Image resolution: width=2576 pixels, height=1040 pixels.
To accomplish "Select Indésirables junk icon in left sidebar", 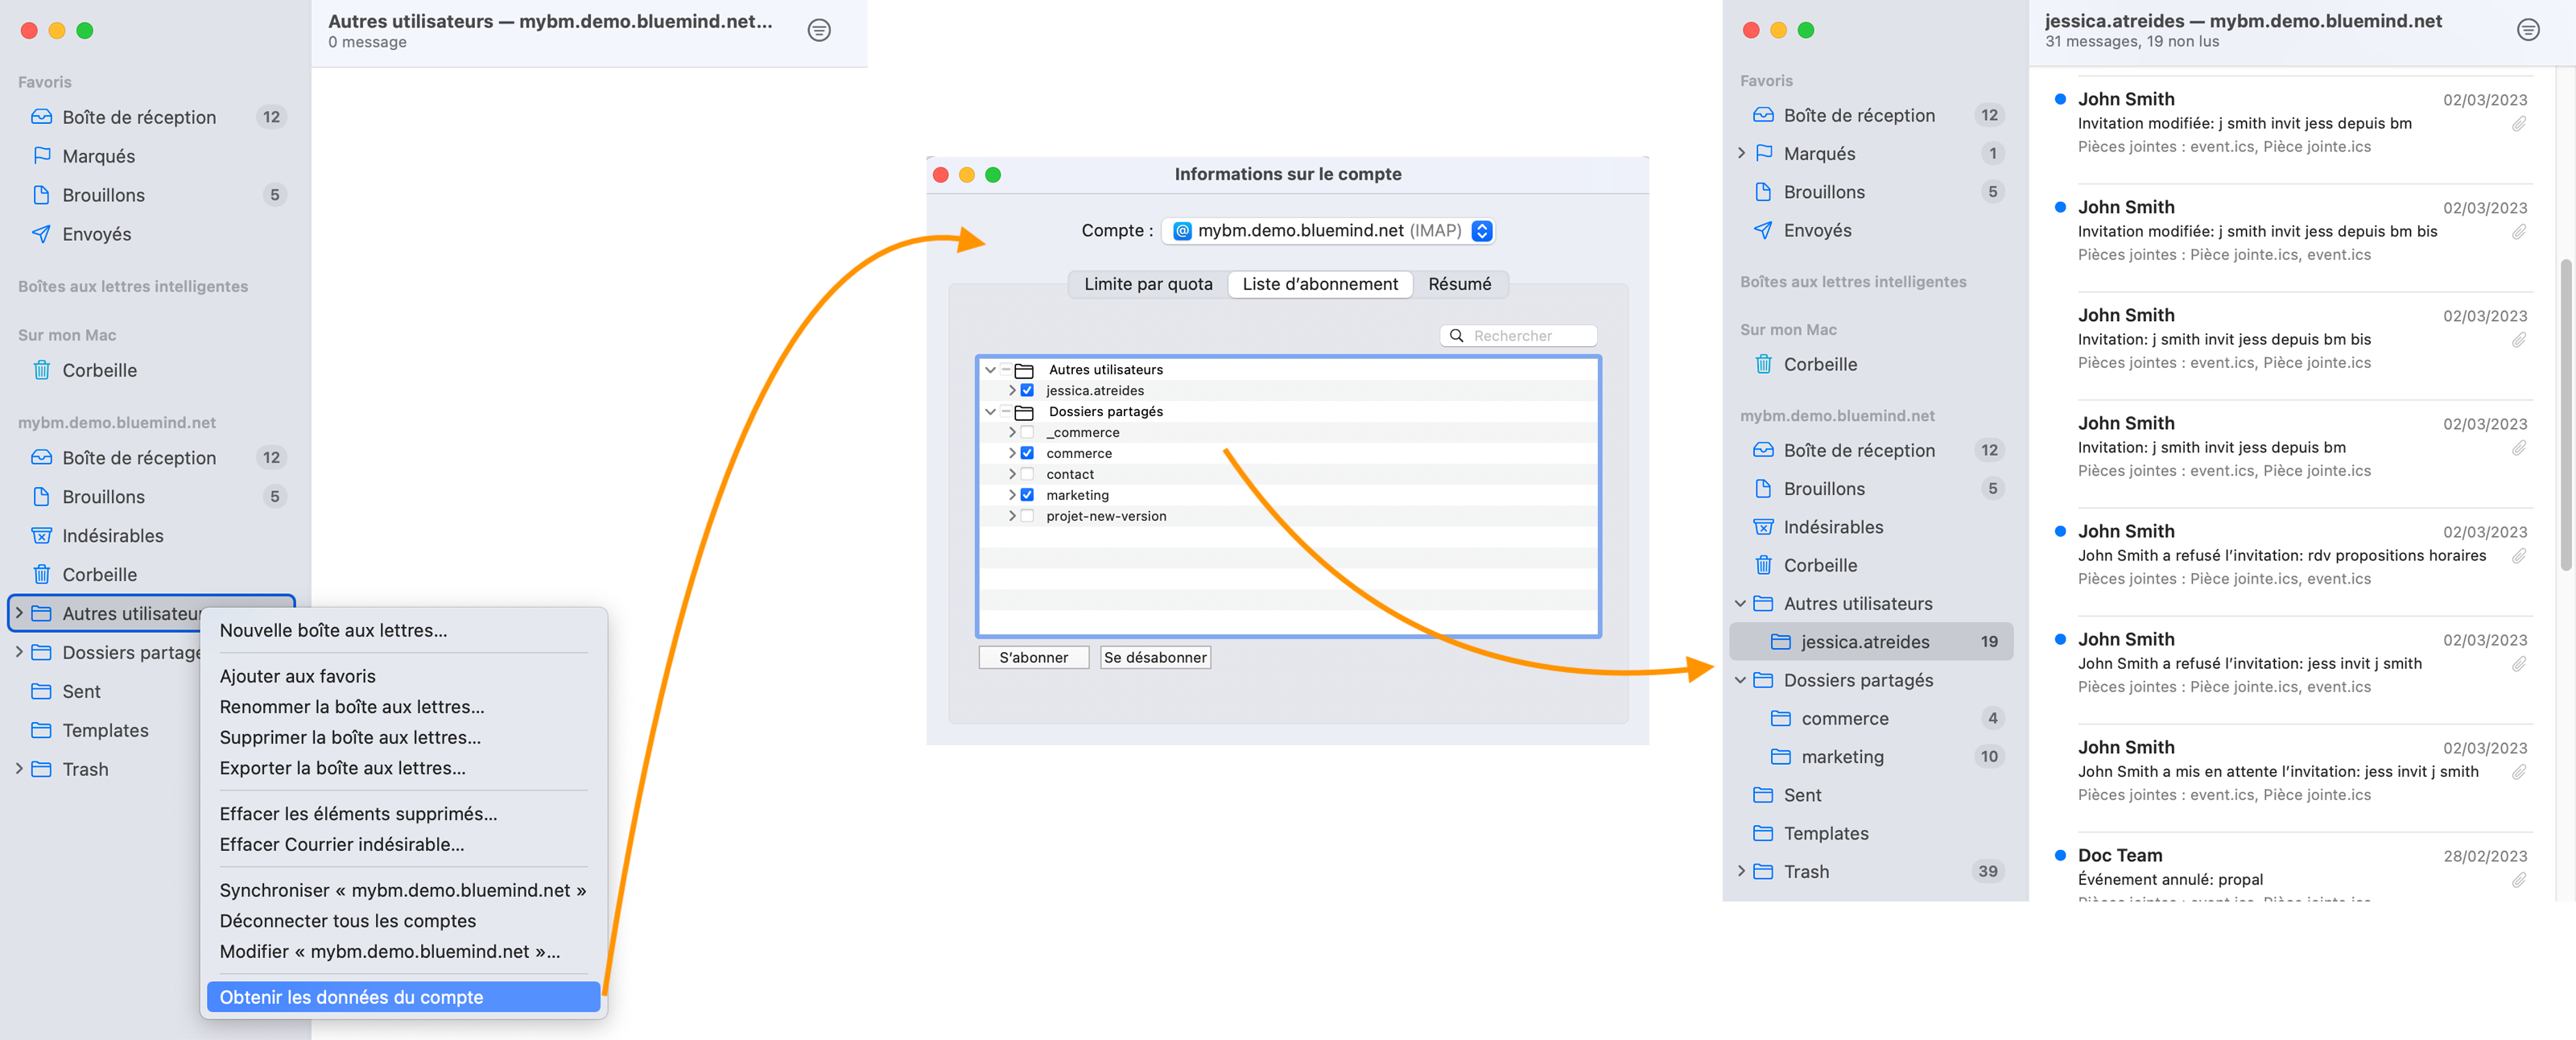I will (41, 535).
